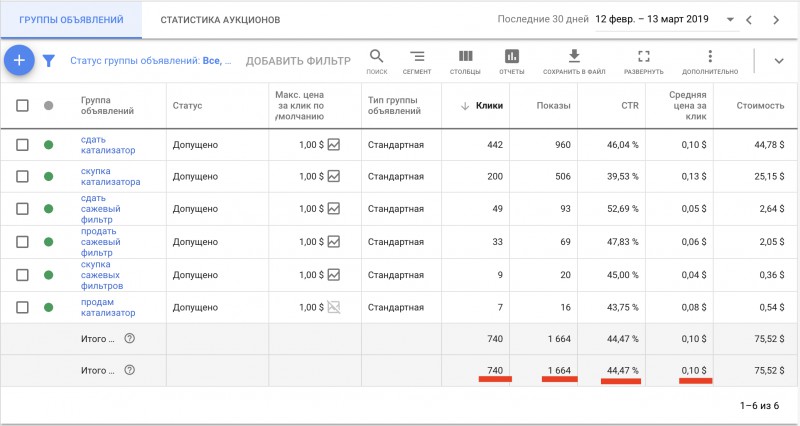Open the Отчеты reports icon
Screen dimensions: 800x426
[512, 57]
